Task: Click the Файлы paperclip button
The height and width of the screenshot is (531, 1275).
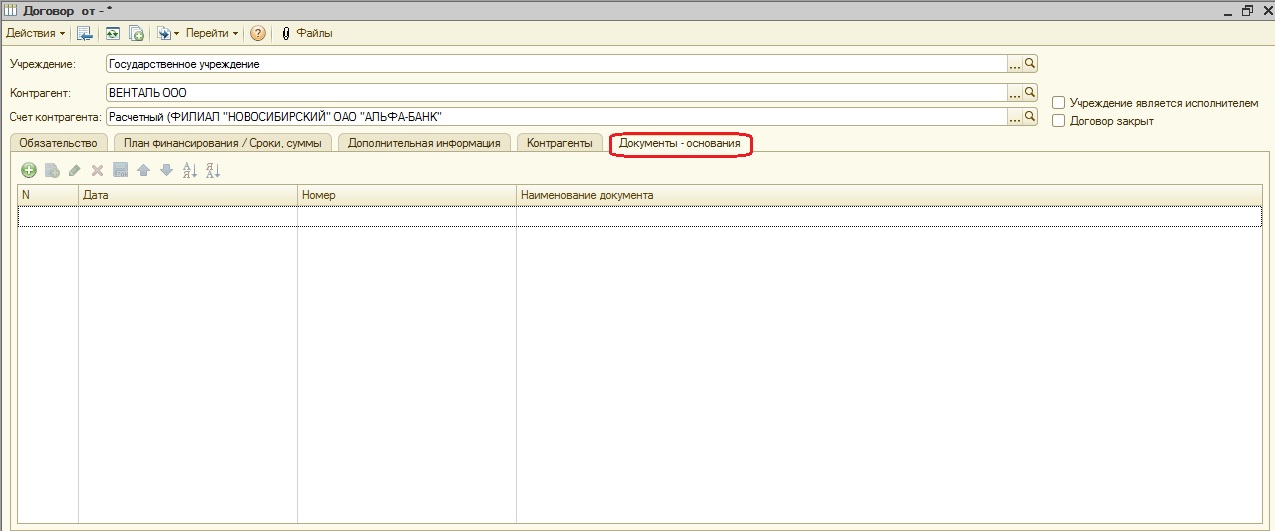Action: (307, 33)
